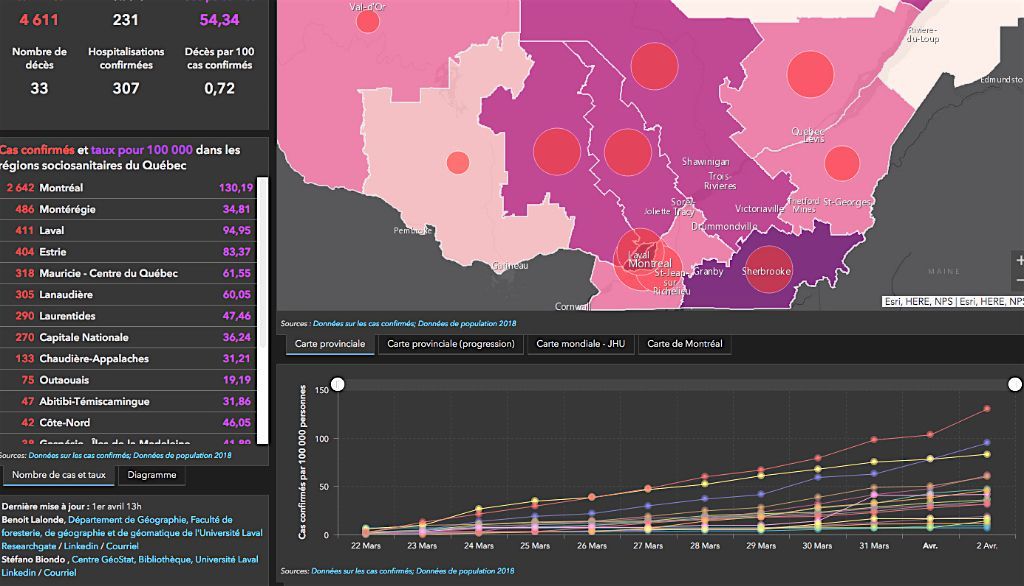Select the Chaudière-Appalaches row

129,359
